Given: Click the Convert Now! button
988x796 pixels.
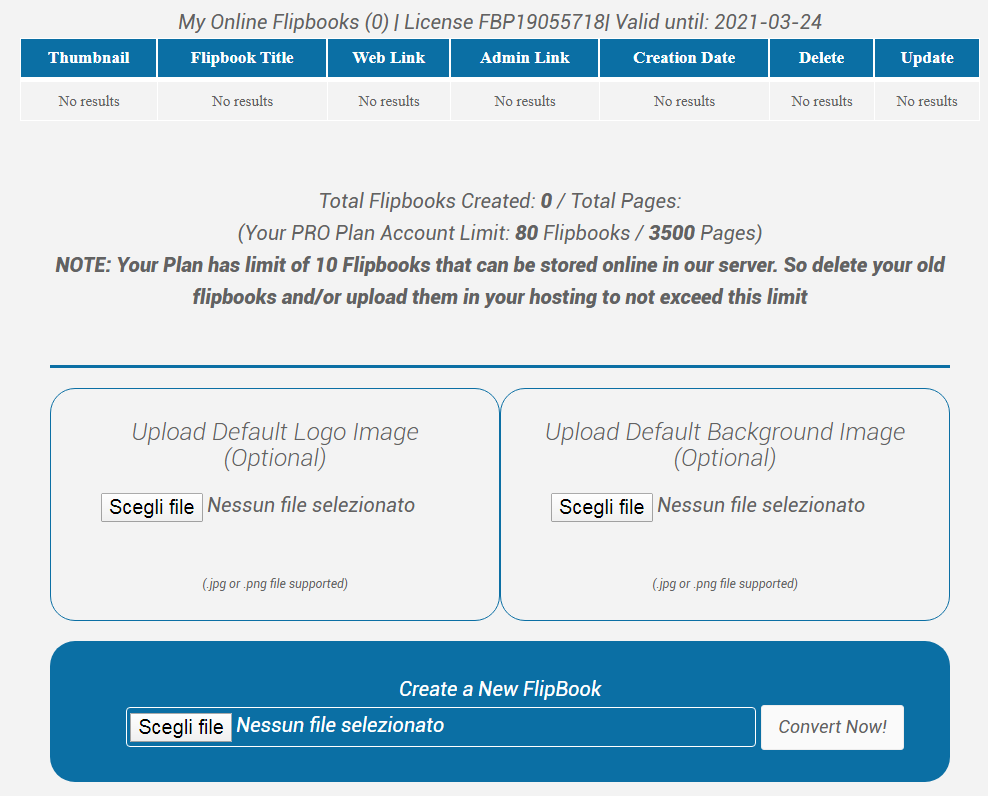Looking at the screenshot, I should tap(832, 727).
